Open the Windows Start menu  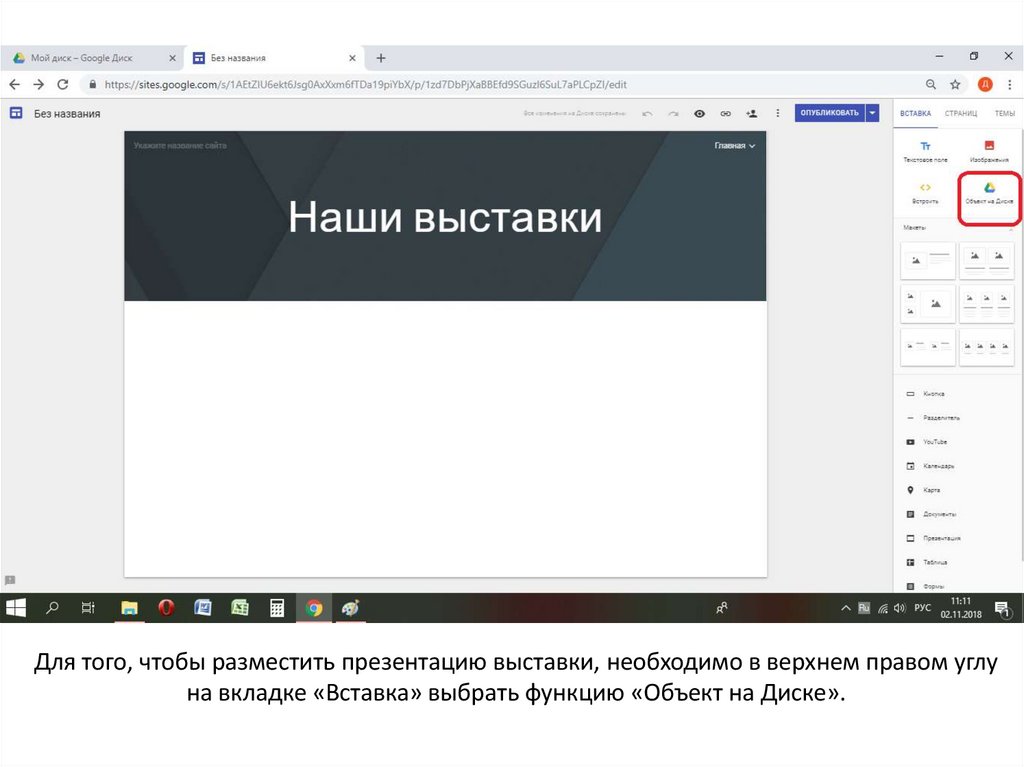(16, 608)
